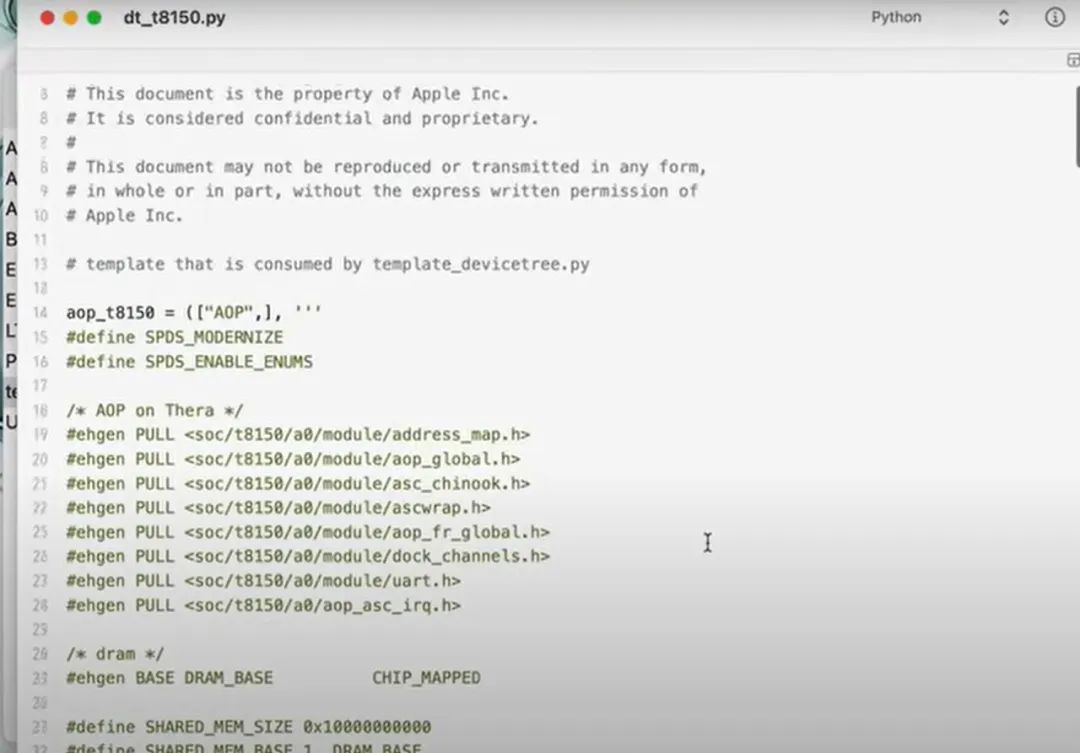
Task: Click the '/* dram */' comment
Action: click(x=115, y=654)
